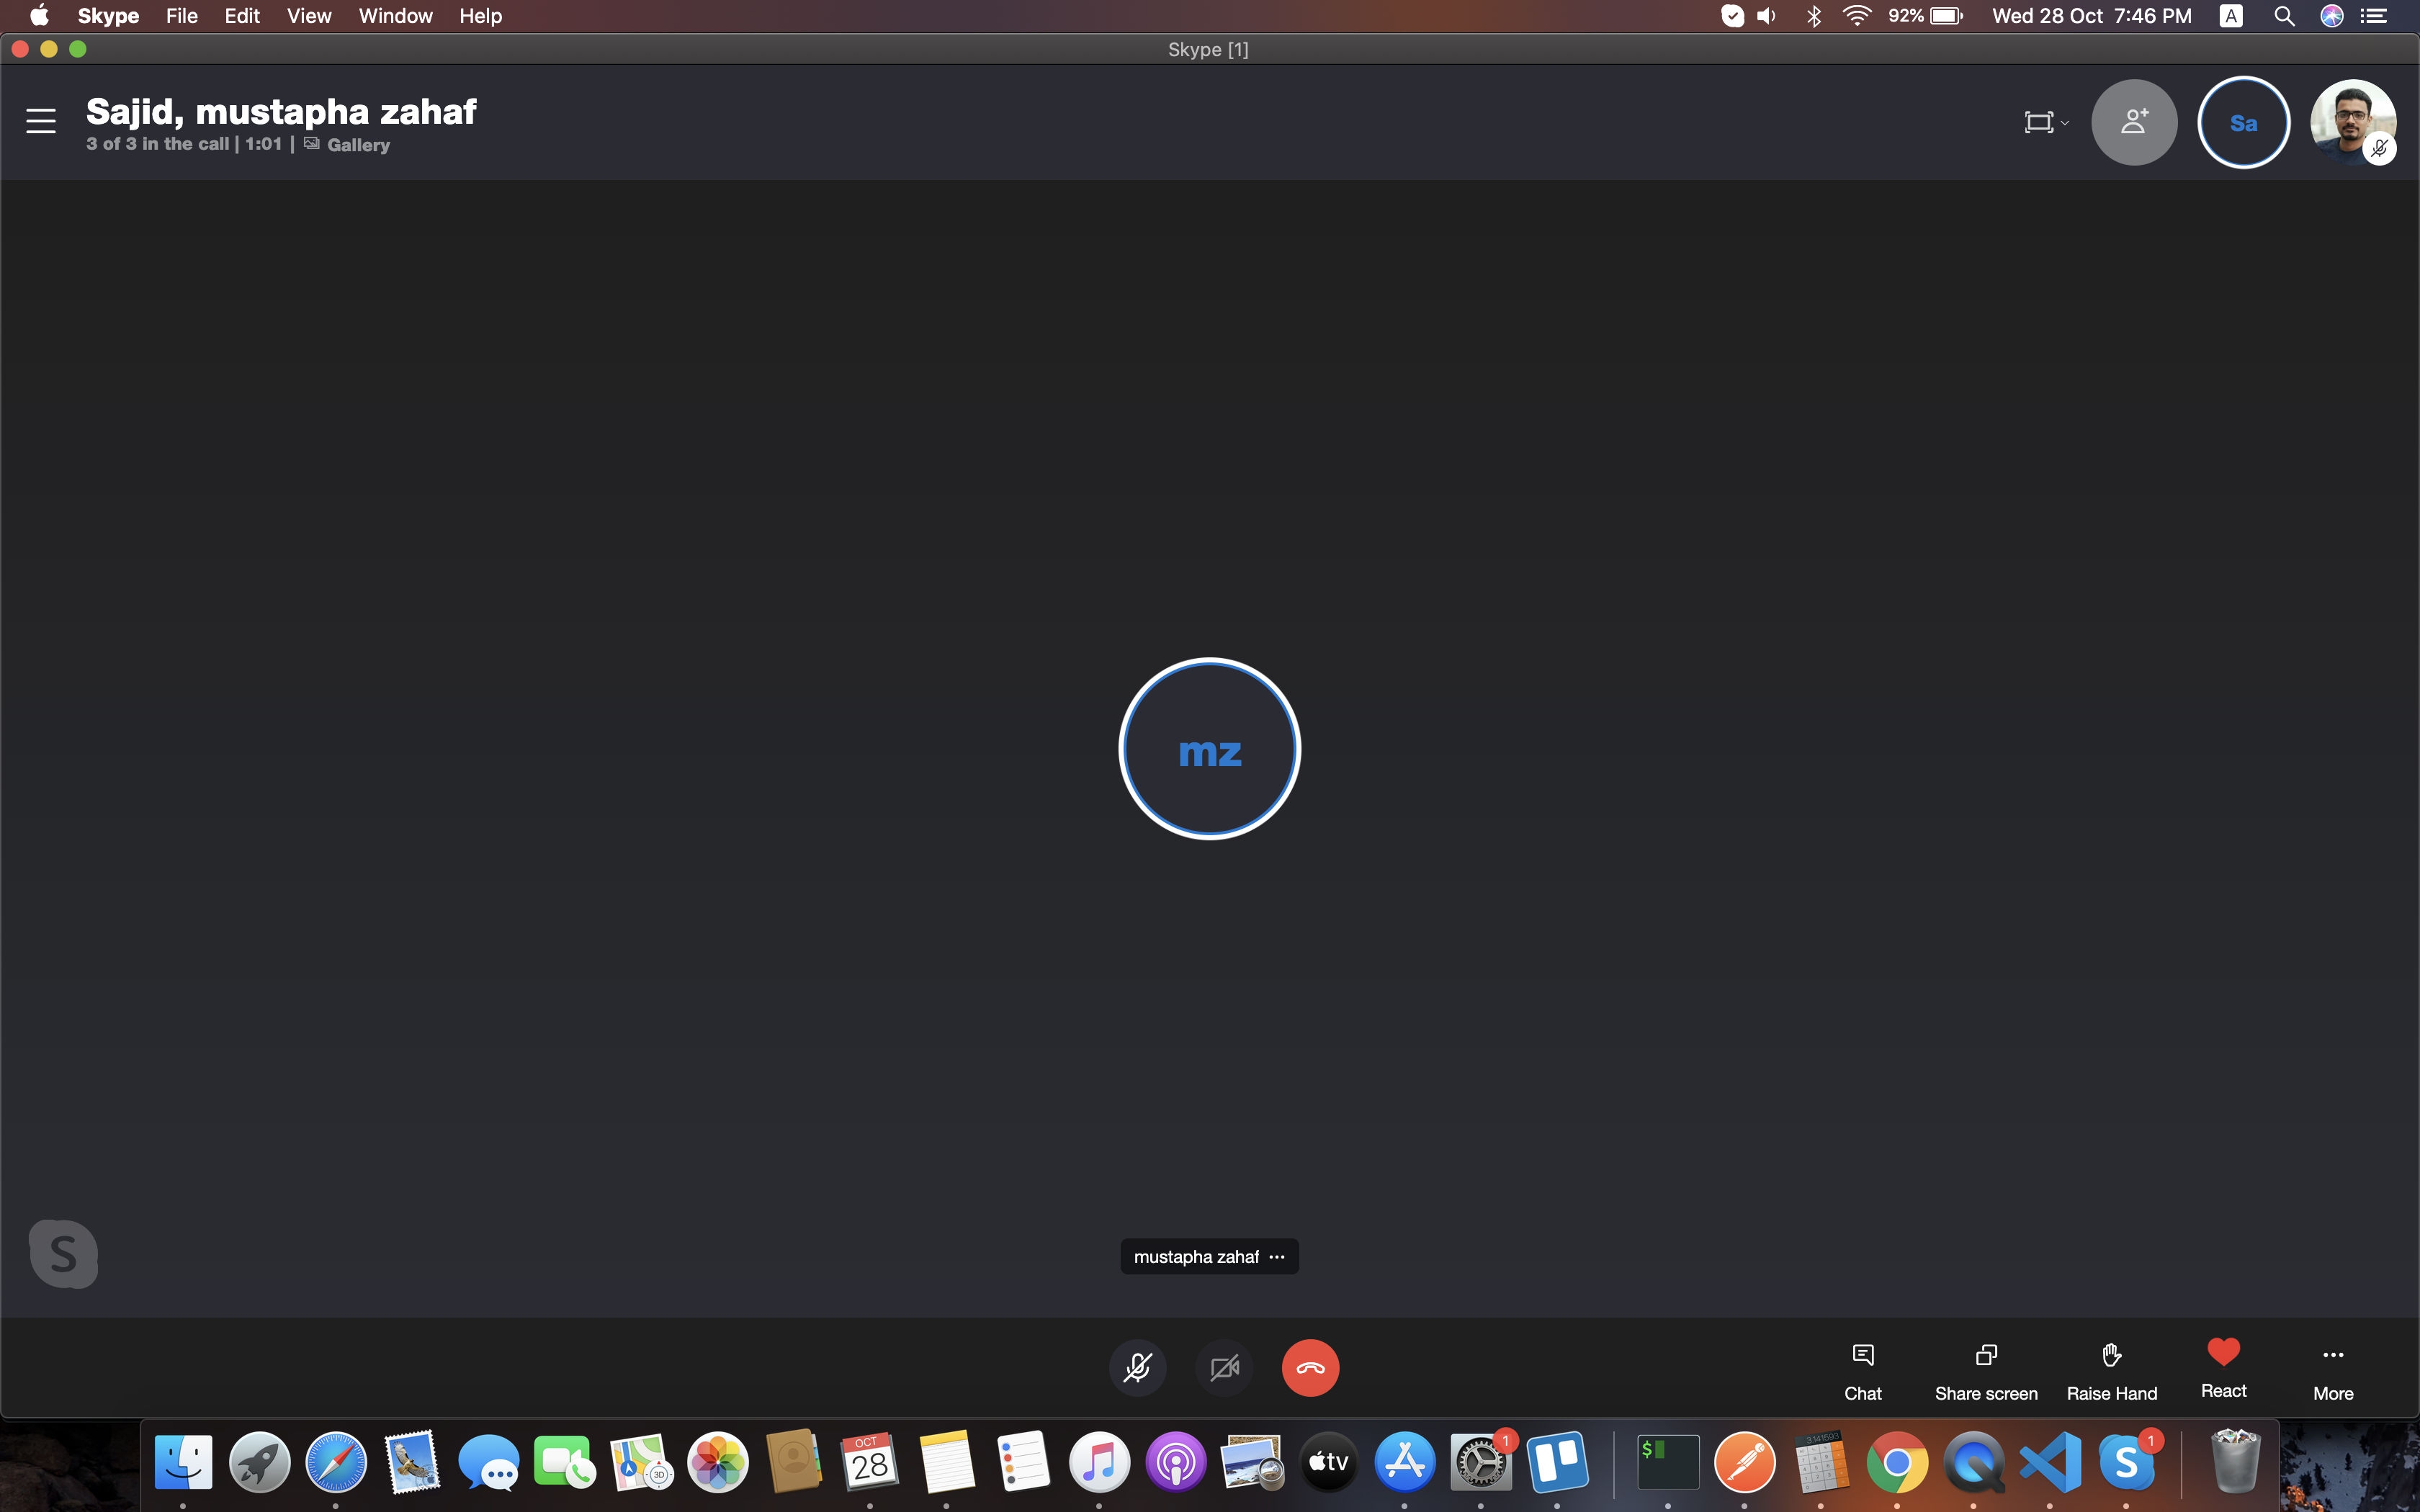
Task: Open Messages from the Dock
Action: [489, 1462]
